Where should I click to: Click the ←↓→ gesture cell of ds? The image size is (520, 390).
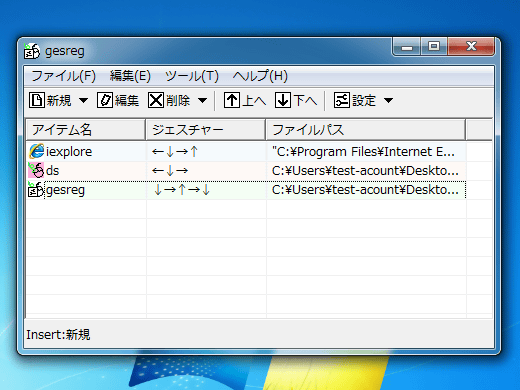pos(206,171)
